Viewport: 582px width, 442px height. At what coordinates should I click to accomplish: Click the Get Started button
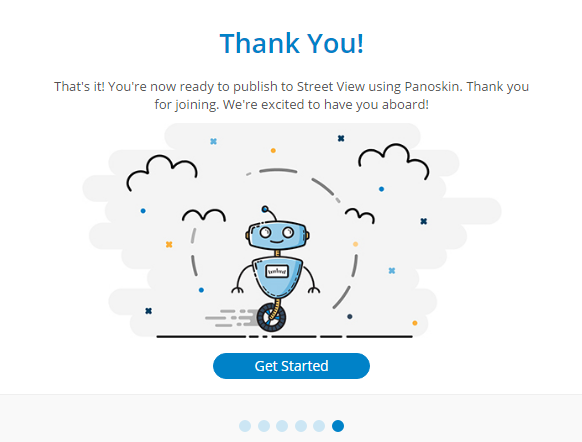291,366
